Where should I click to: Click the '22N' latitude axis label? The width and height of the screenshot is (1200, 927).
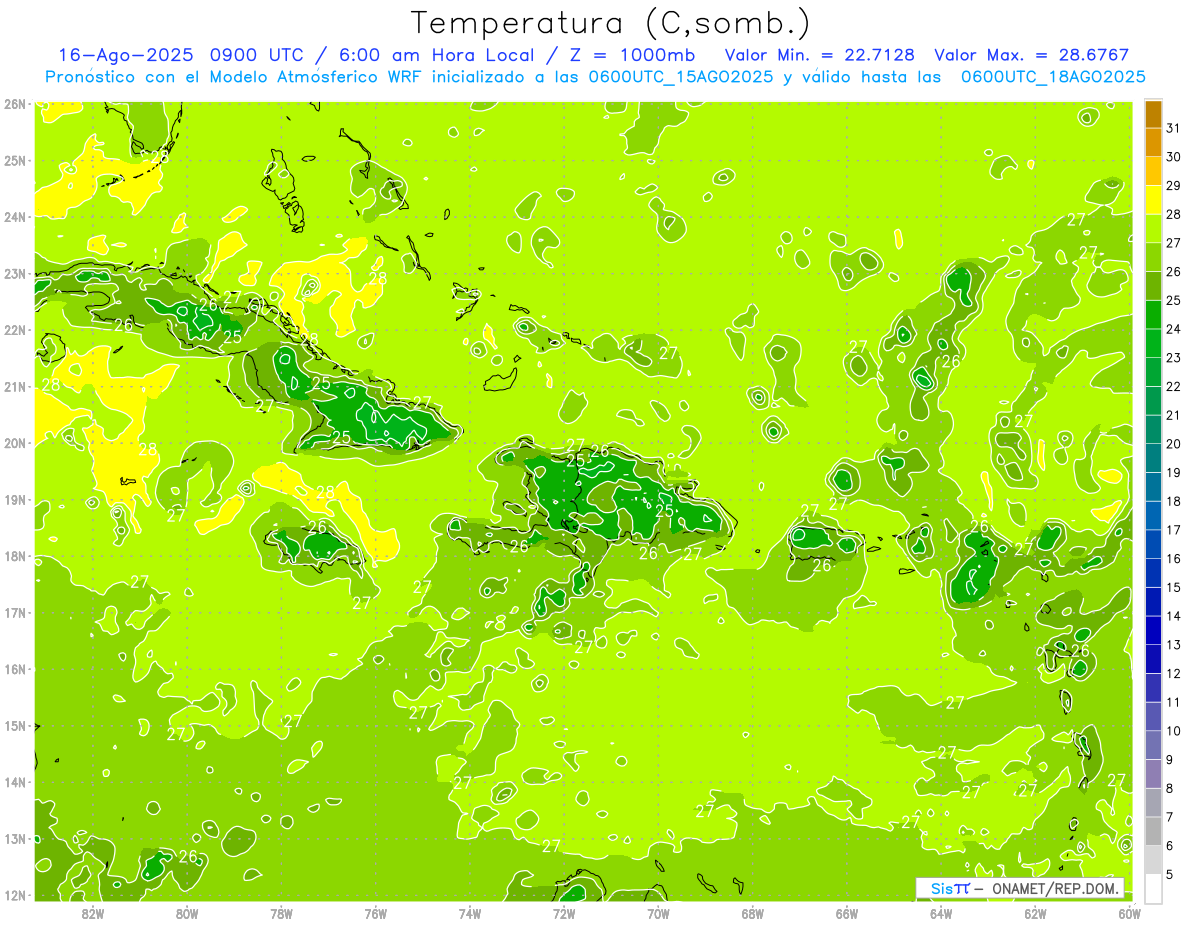click(14, 330)
